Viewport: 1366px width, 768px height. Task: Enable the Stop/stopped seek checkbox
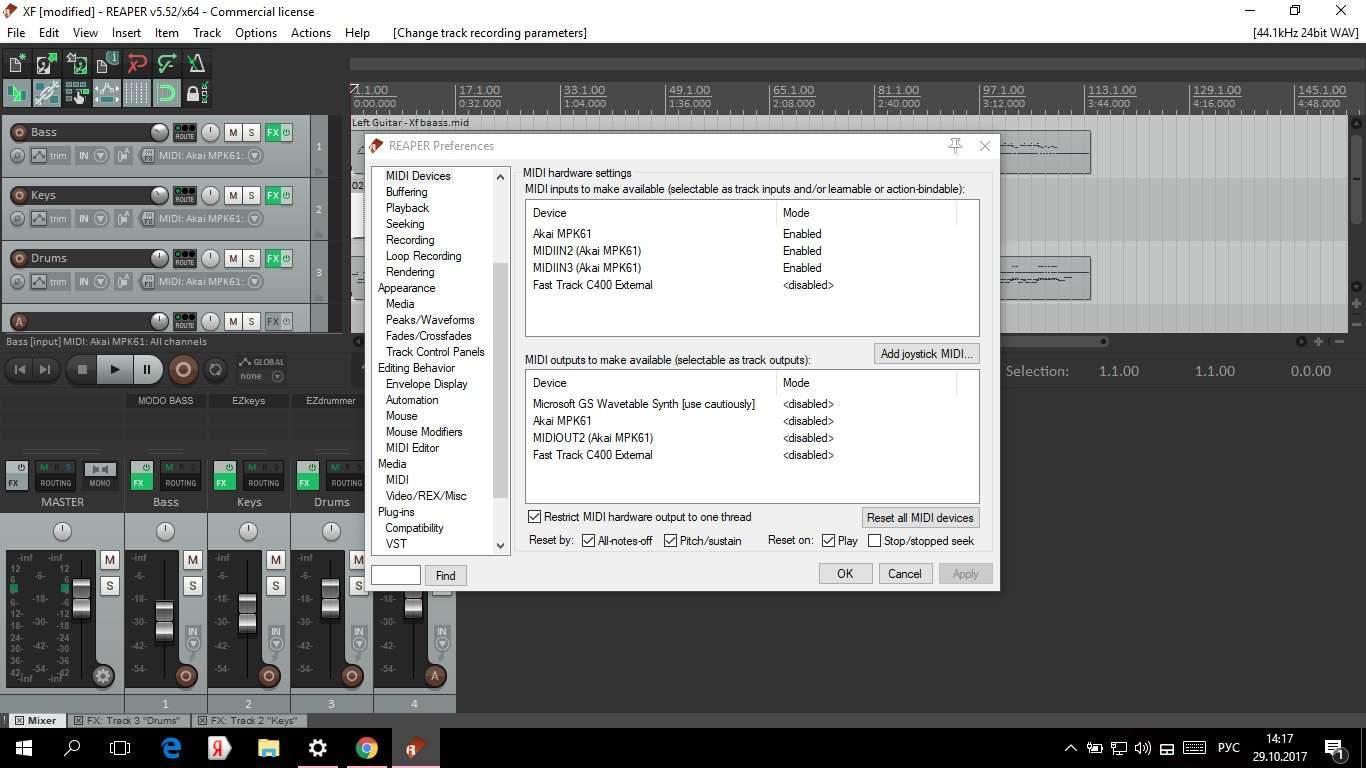(874, 541)
